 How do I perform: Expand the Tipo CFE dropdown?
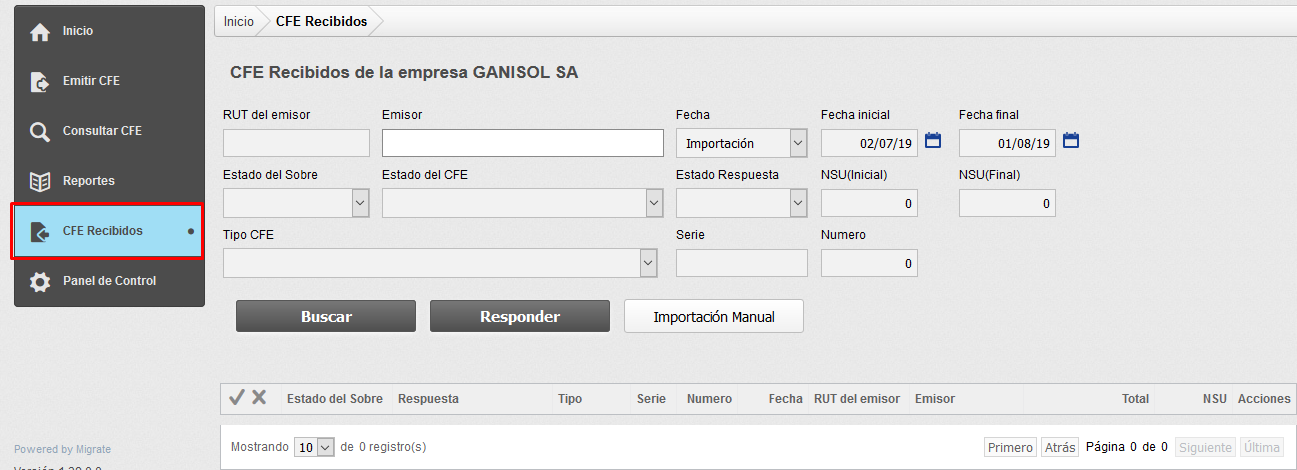point(648,263)
